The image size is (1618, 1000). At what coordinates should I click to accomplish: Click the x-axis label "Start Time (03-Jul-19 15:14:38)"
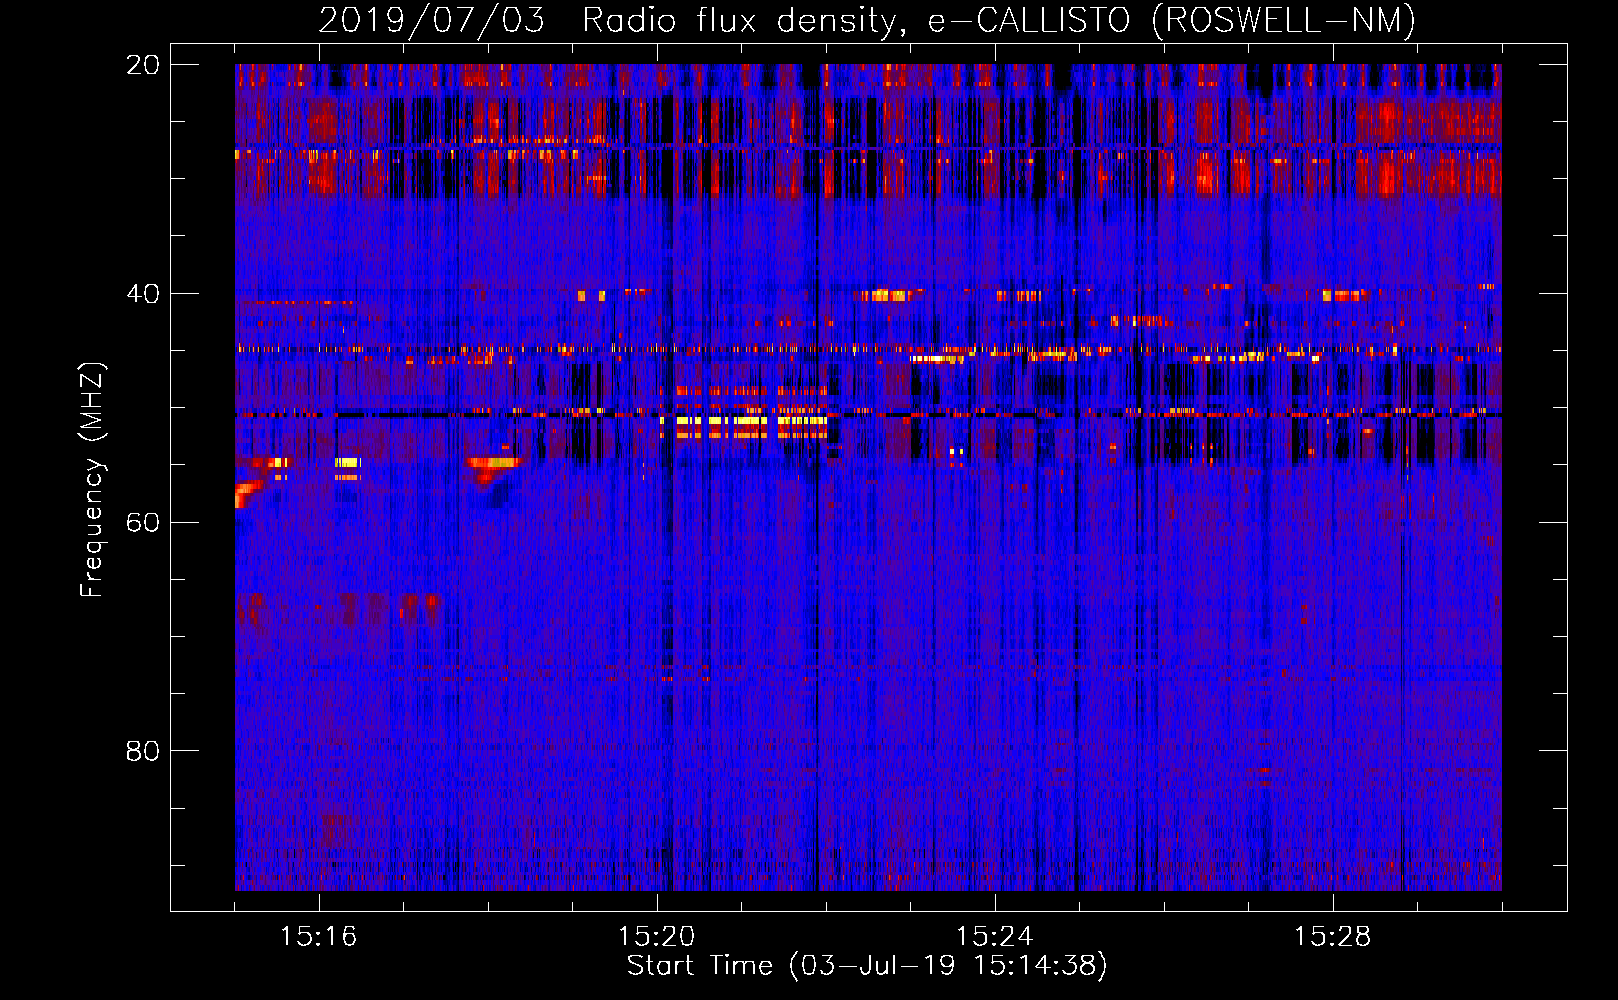coord(867,966)
